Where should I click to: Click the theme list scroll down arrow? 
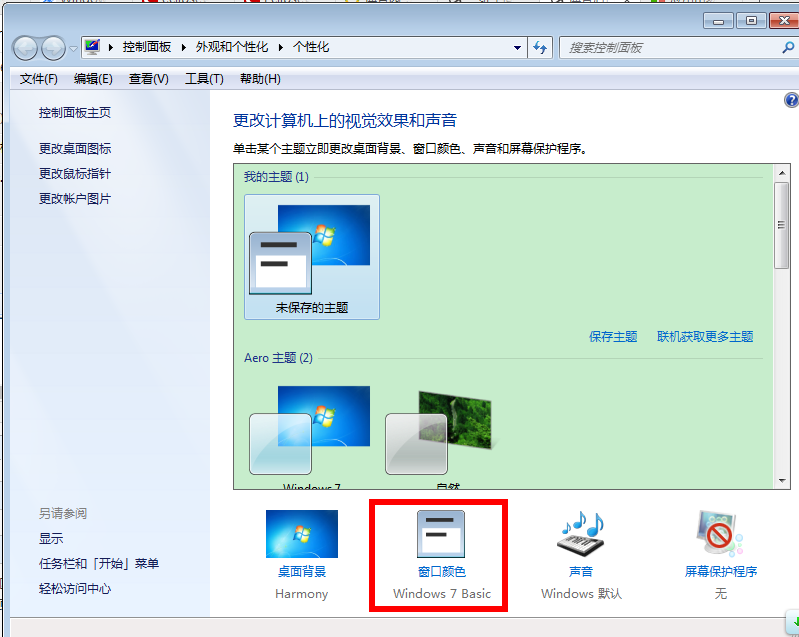coord(782,481)
